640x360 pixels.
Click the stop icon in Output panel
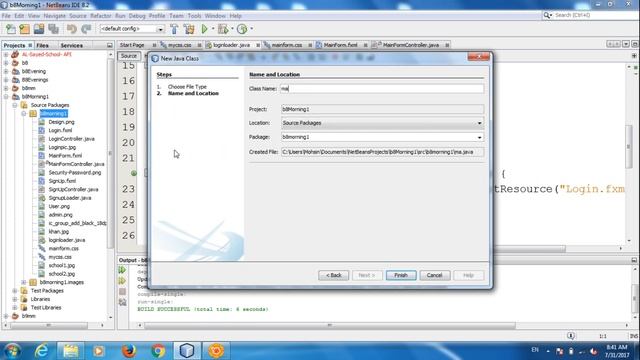tap(122, 291)
